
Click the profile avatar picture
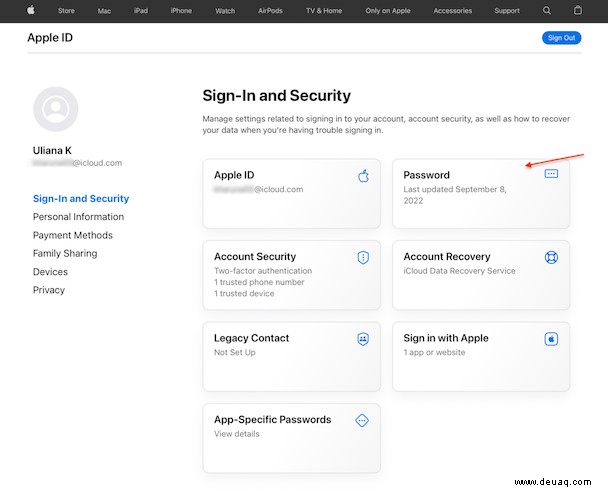point(56,109)
